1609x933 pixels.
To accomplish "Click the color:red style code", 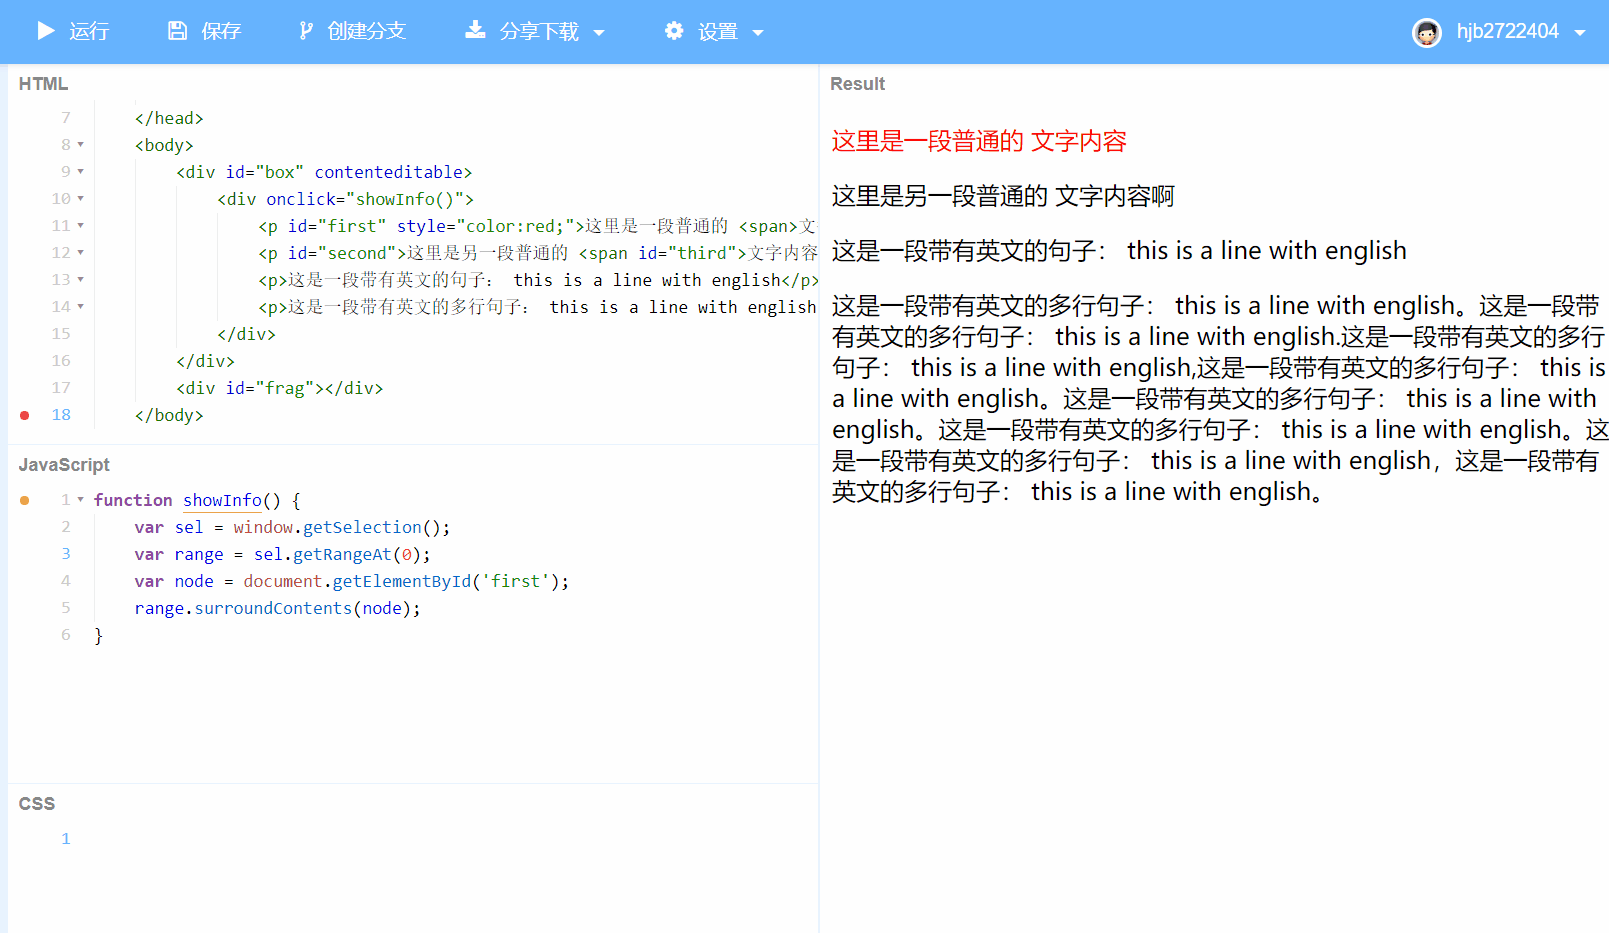I will pyautogui.click(x=514, y=226).
